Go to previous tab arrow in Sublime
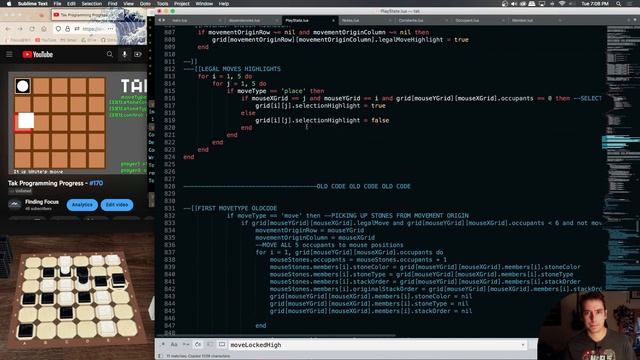 click(x=160, y=20)
